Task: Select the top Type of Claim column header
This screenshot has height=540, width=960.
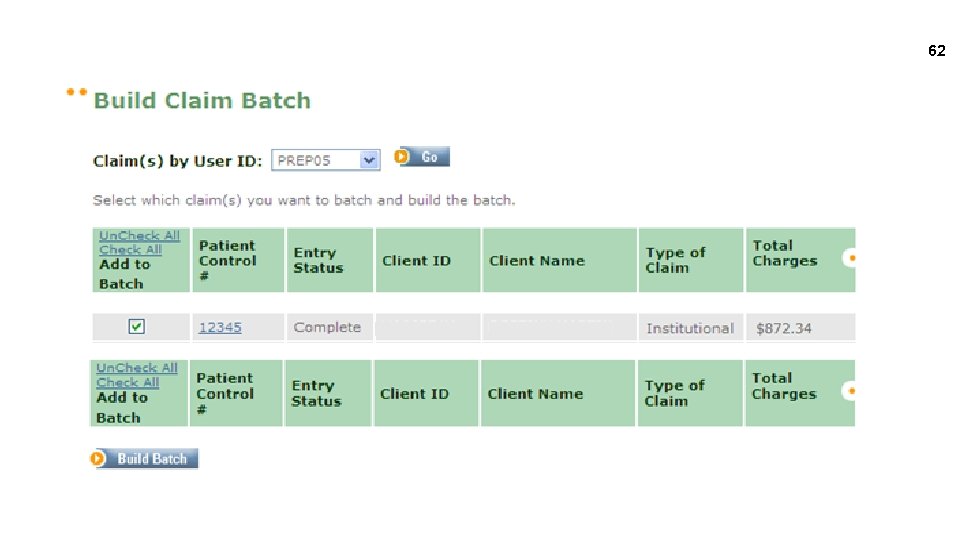Action: [x=675, y=260]
